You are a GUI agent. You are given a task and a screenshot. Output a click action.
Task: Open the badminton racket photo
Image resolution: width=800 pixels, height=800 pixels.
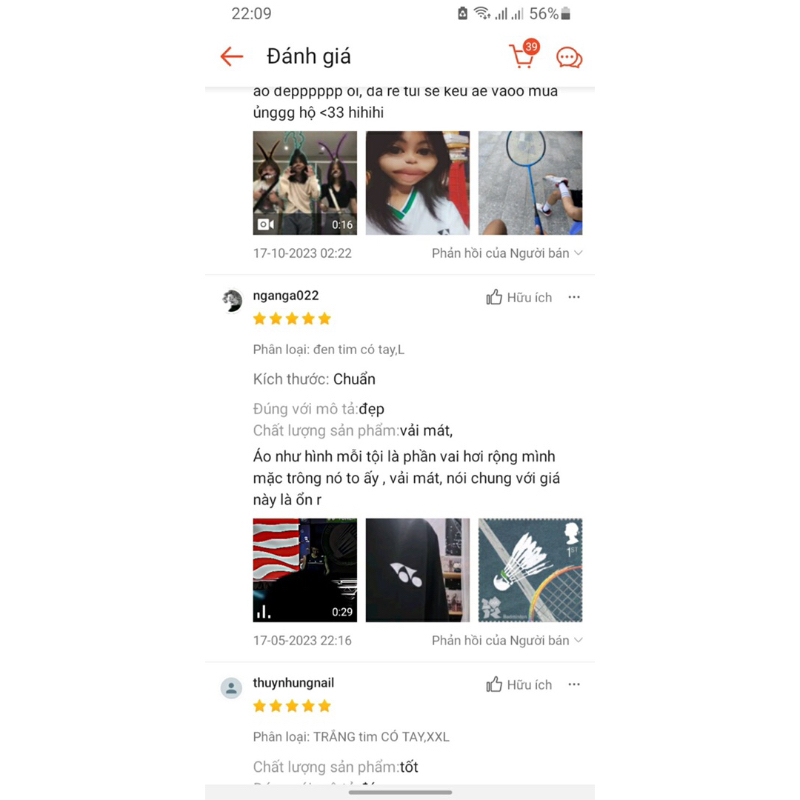click(530, 183)
